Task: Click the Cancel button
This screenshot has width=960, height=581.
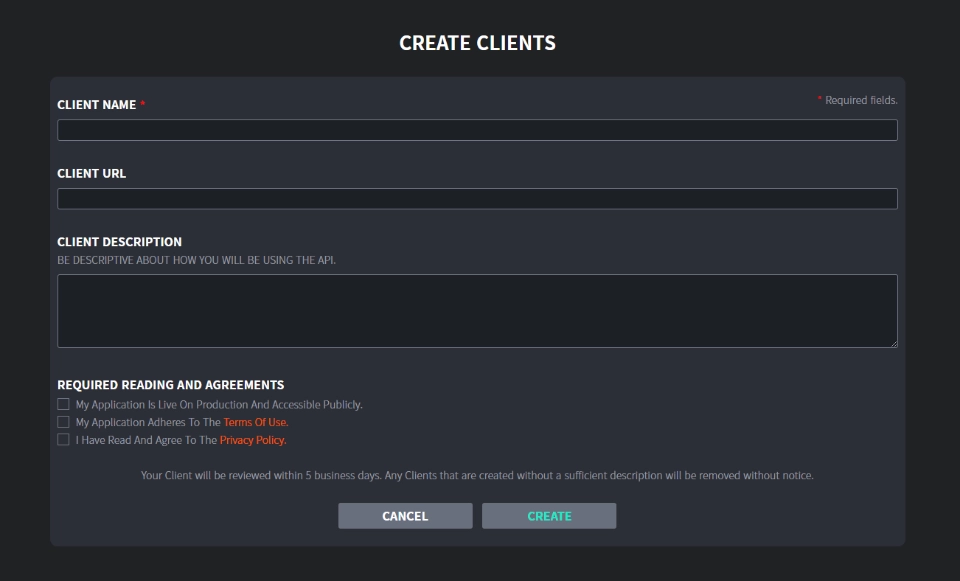Action: tap(405, 516)
